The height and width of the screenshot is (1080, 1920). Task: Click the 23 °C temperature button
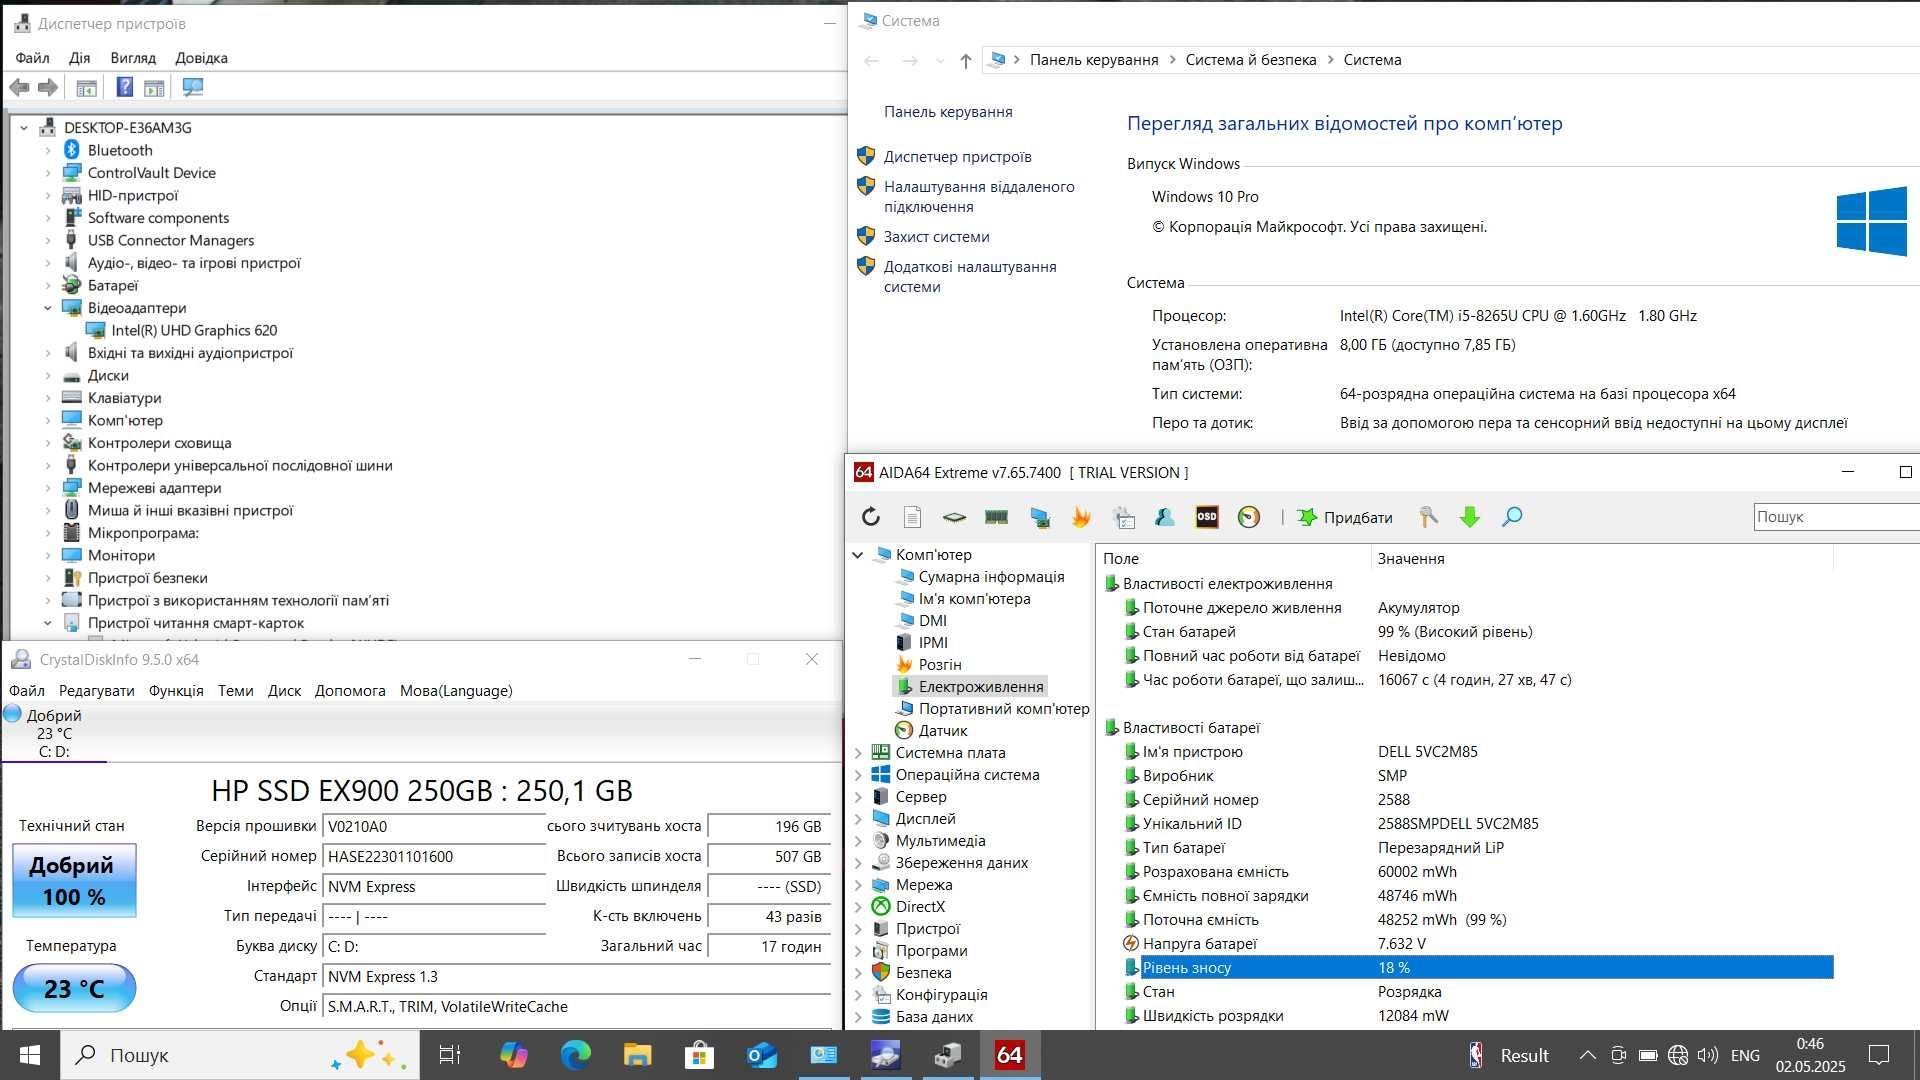[x=74, y=989]
